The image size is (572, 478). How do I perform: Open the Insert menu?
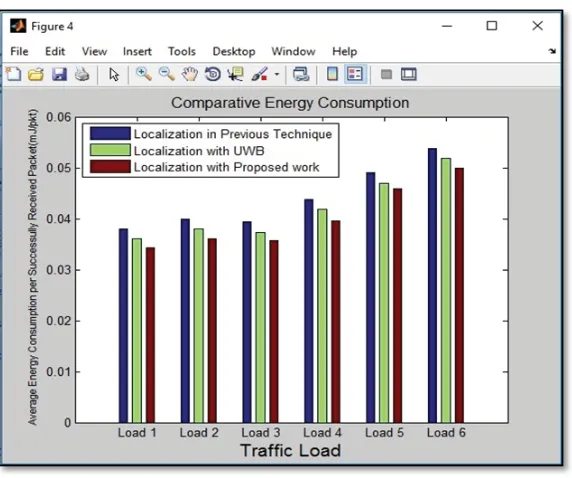coord(137,51)
